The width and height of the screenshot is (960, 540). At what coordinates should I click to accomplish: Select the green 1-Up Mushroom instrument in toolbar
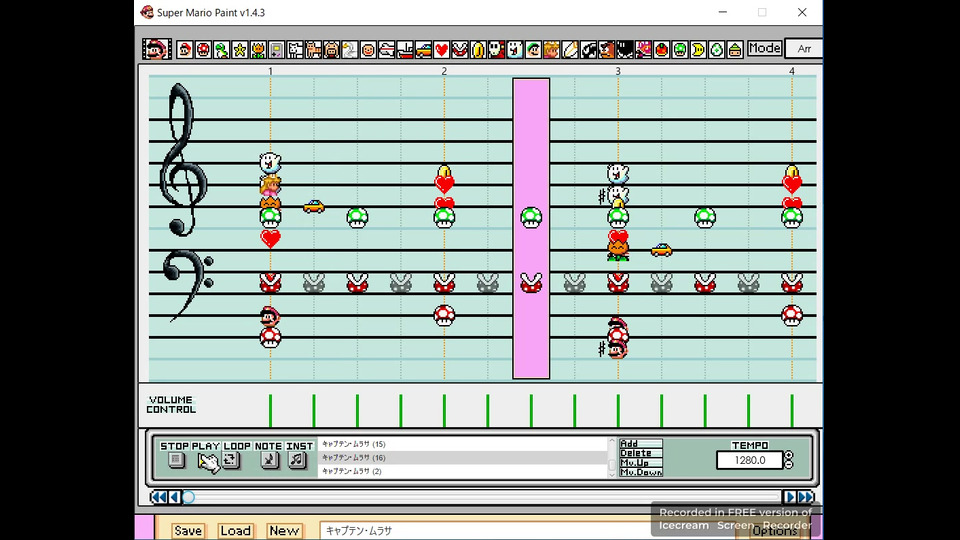[680, 50]
